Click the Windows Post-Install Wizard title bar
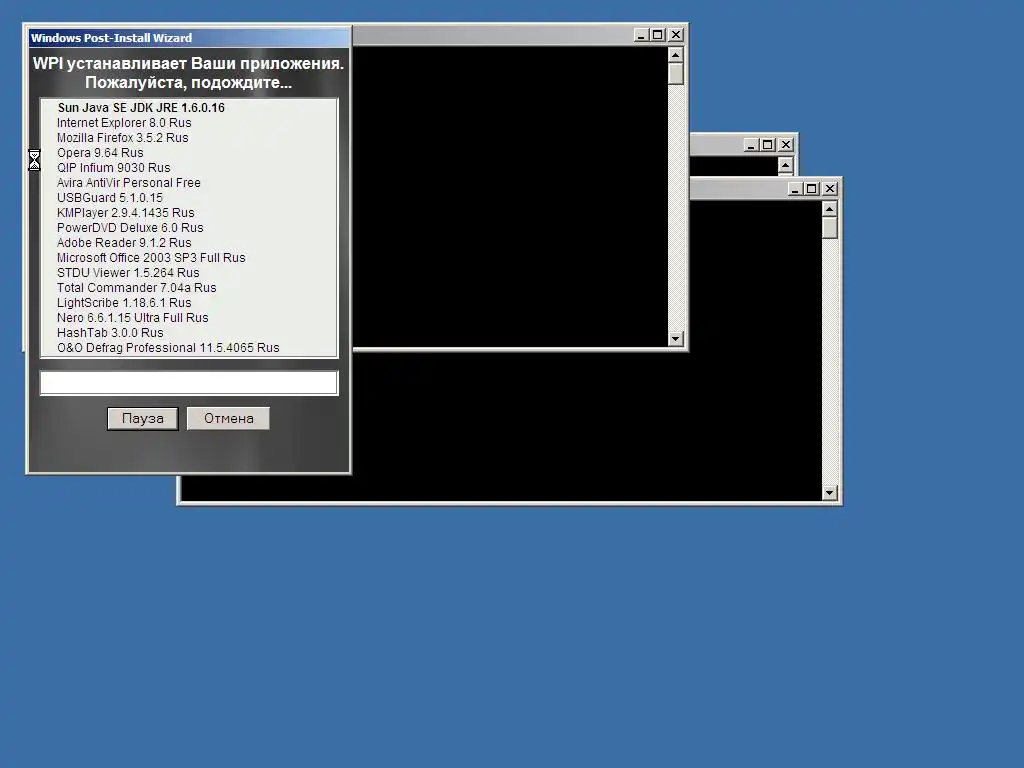Image resolution: width=1024 pixels, height=768 pixels. pyautogui.click(x=189, y=38)
